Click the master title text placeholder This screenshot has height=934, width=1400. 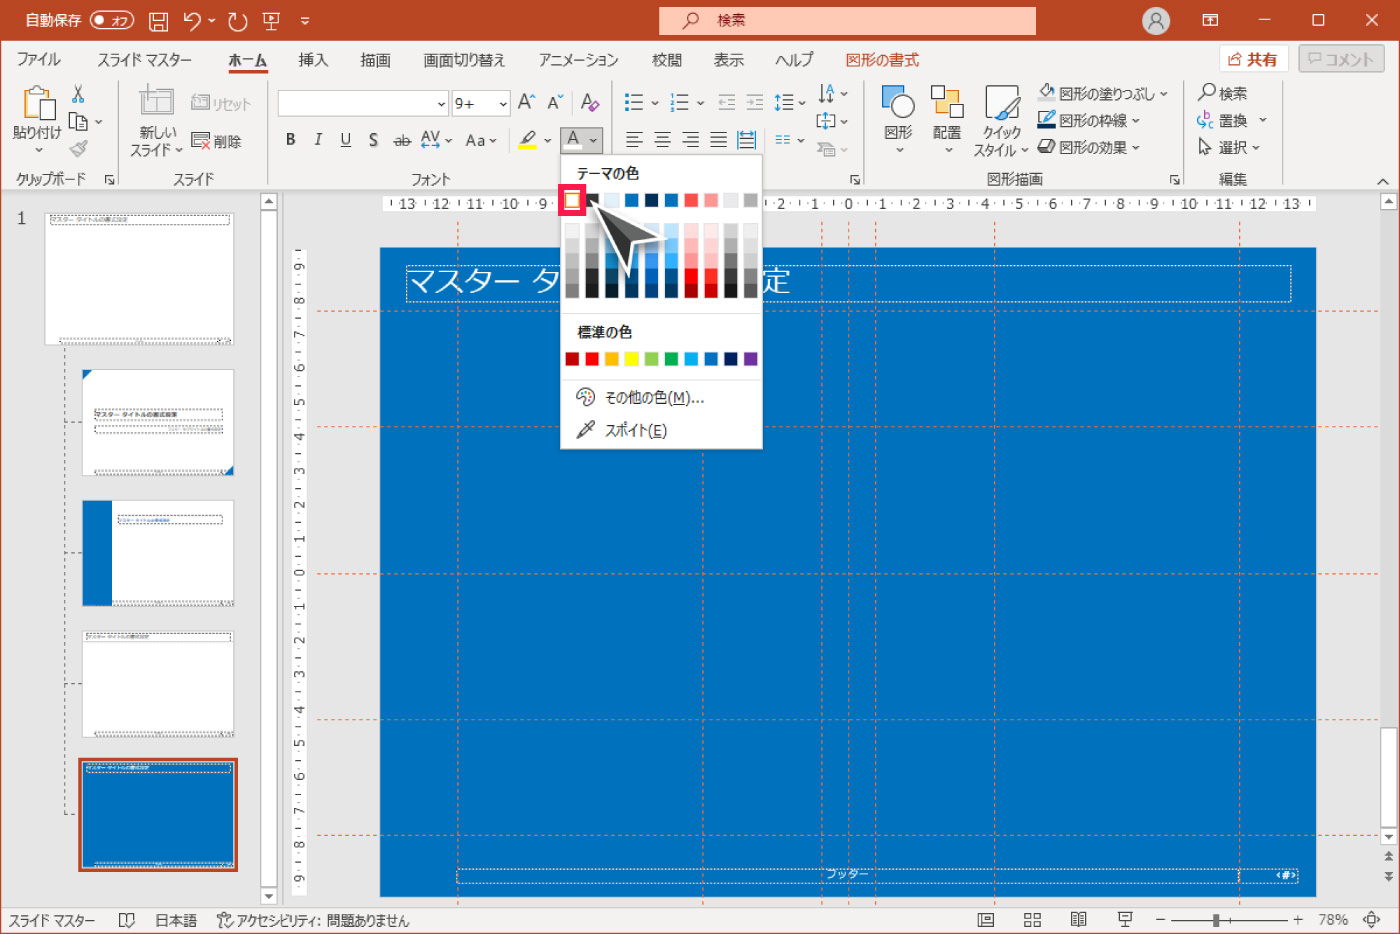[848, 283]
